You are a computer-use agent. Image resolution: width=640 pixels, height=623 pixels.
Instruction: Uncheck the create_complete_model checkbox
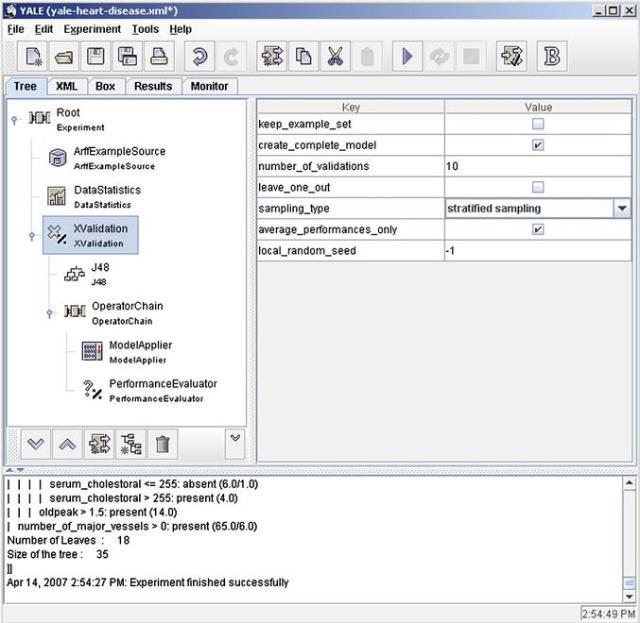click(538, 145)
